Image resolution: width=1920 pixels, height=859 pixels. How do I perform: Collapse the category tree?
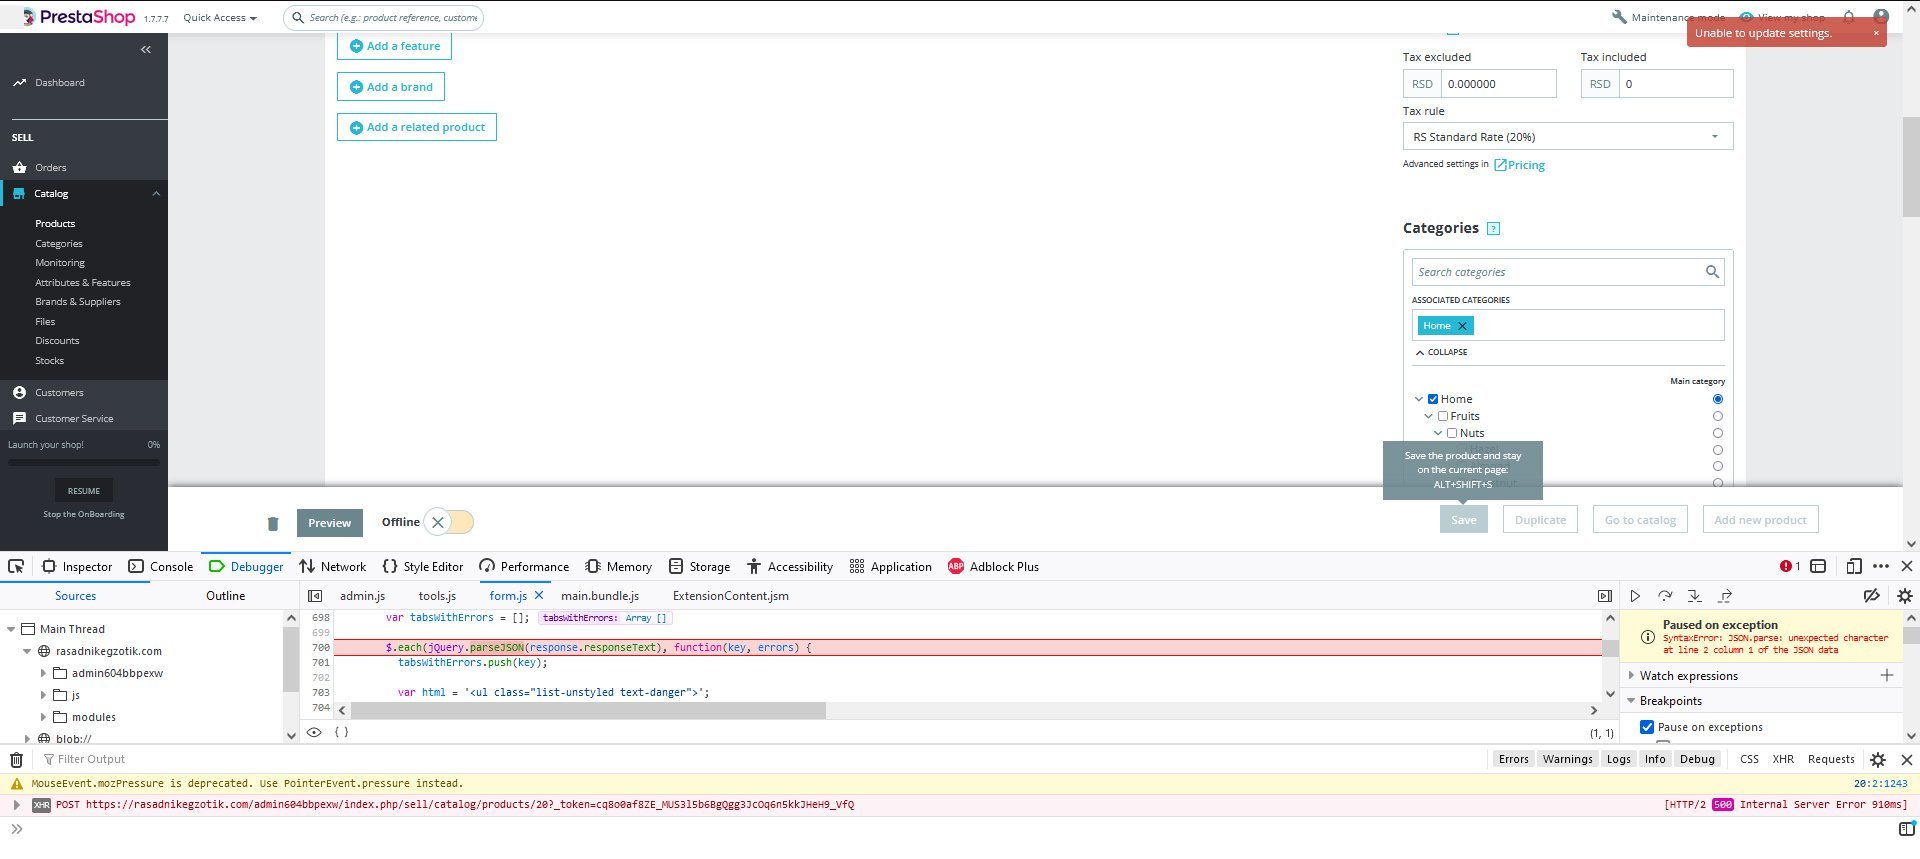pos(1441,352)
